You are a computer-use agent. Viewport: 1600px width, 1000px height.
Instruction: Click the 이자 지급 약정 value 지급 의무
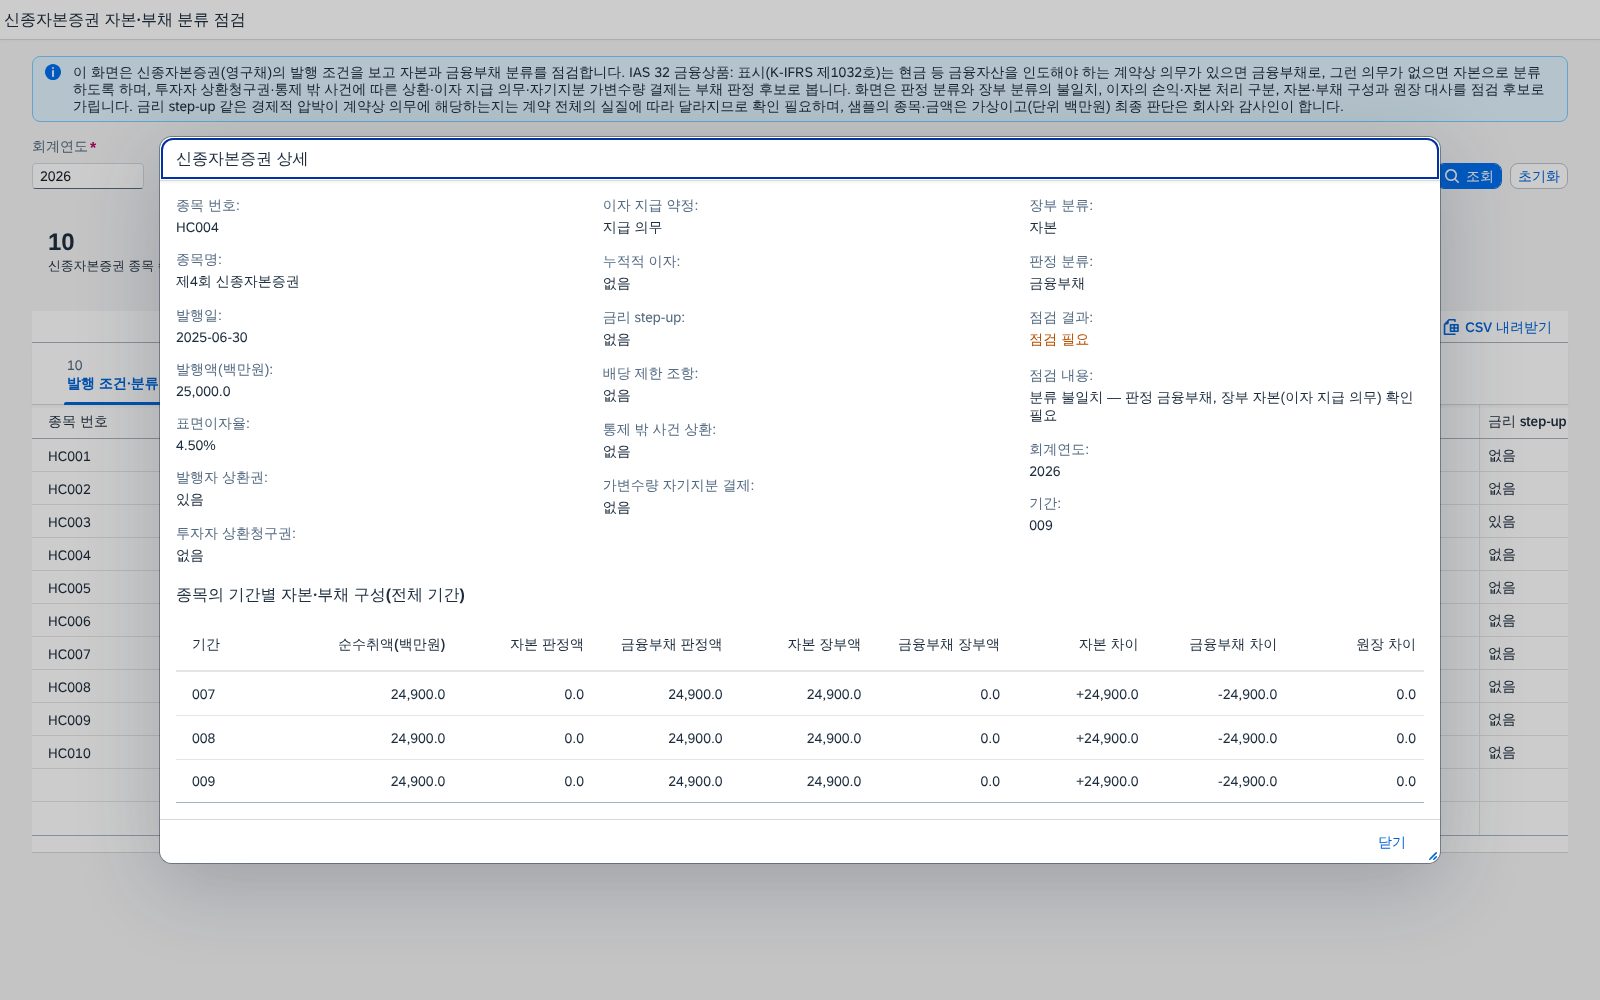pos(632,228)
